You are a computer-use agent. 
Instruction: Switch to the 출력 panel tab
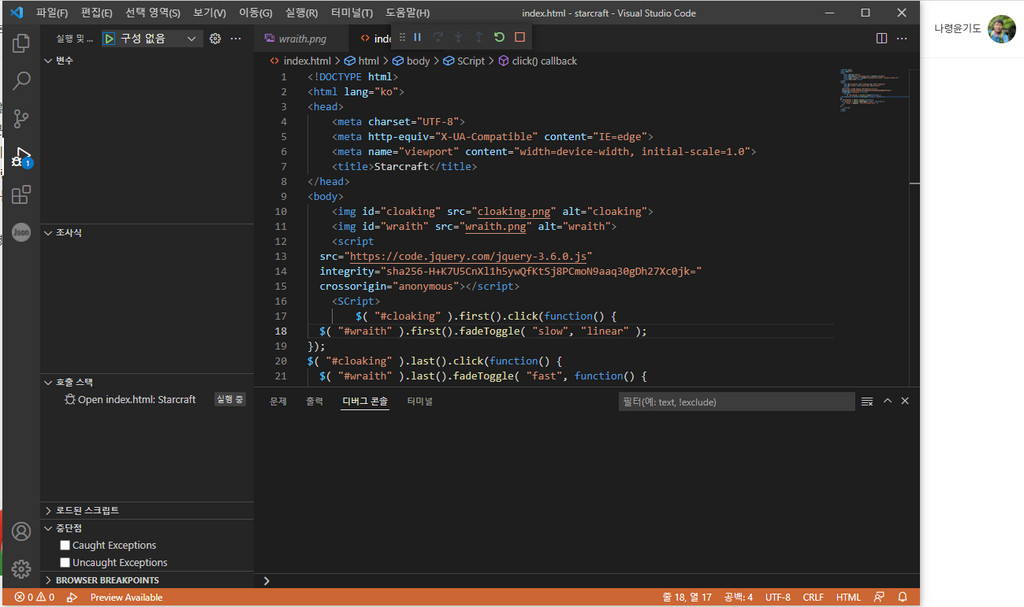pyautogui.click(x=314, y=401)
